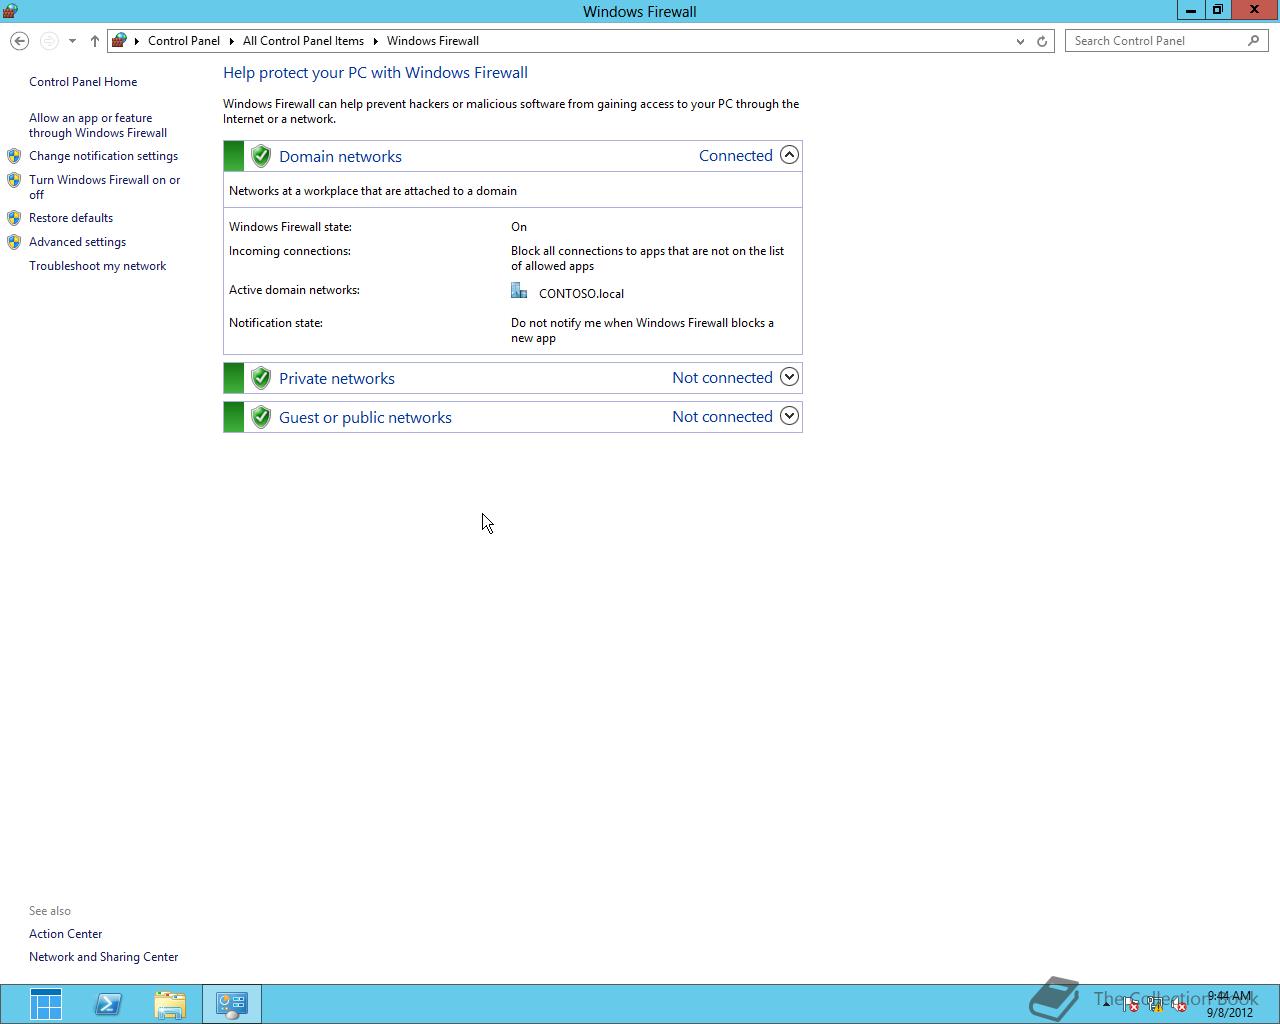Screen dimensions: 1280x1024
Task: Expand breadcrumb arrow after All Control Panel Items
Action: (x=376, y=41)
